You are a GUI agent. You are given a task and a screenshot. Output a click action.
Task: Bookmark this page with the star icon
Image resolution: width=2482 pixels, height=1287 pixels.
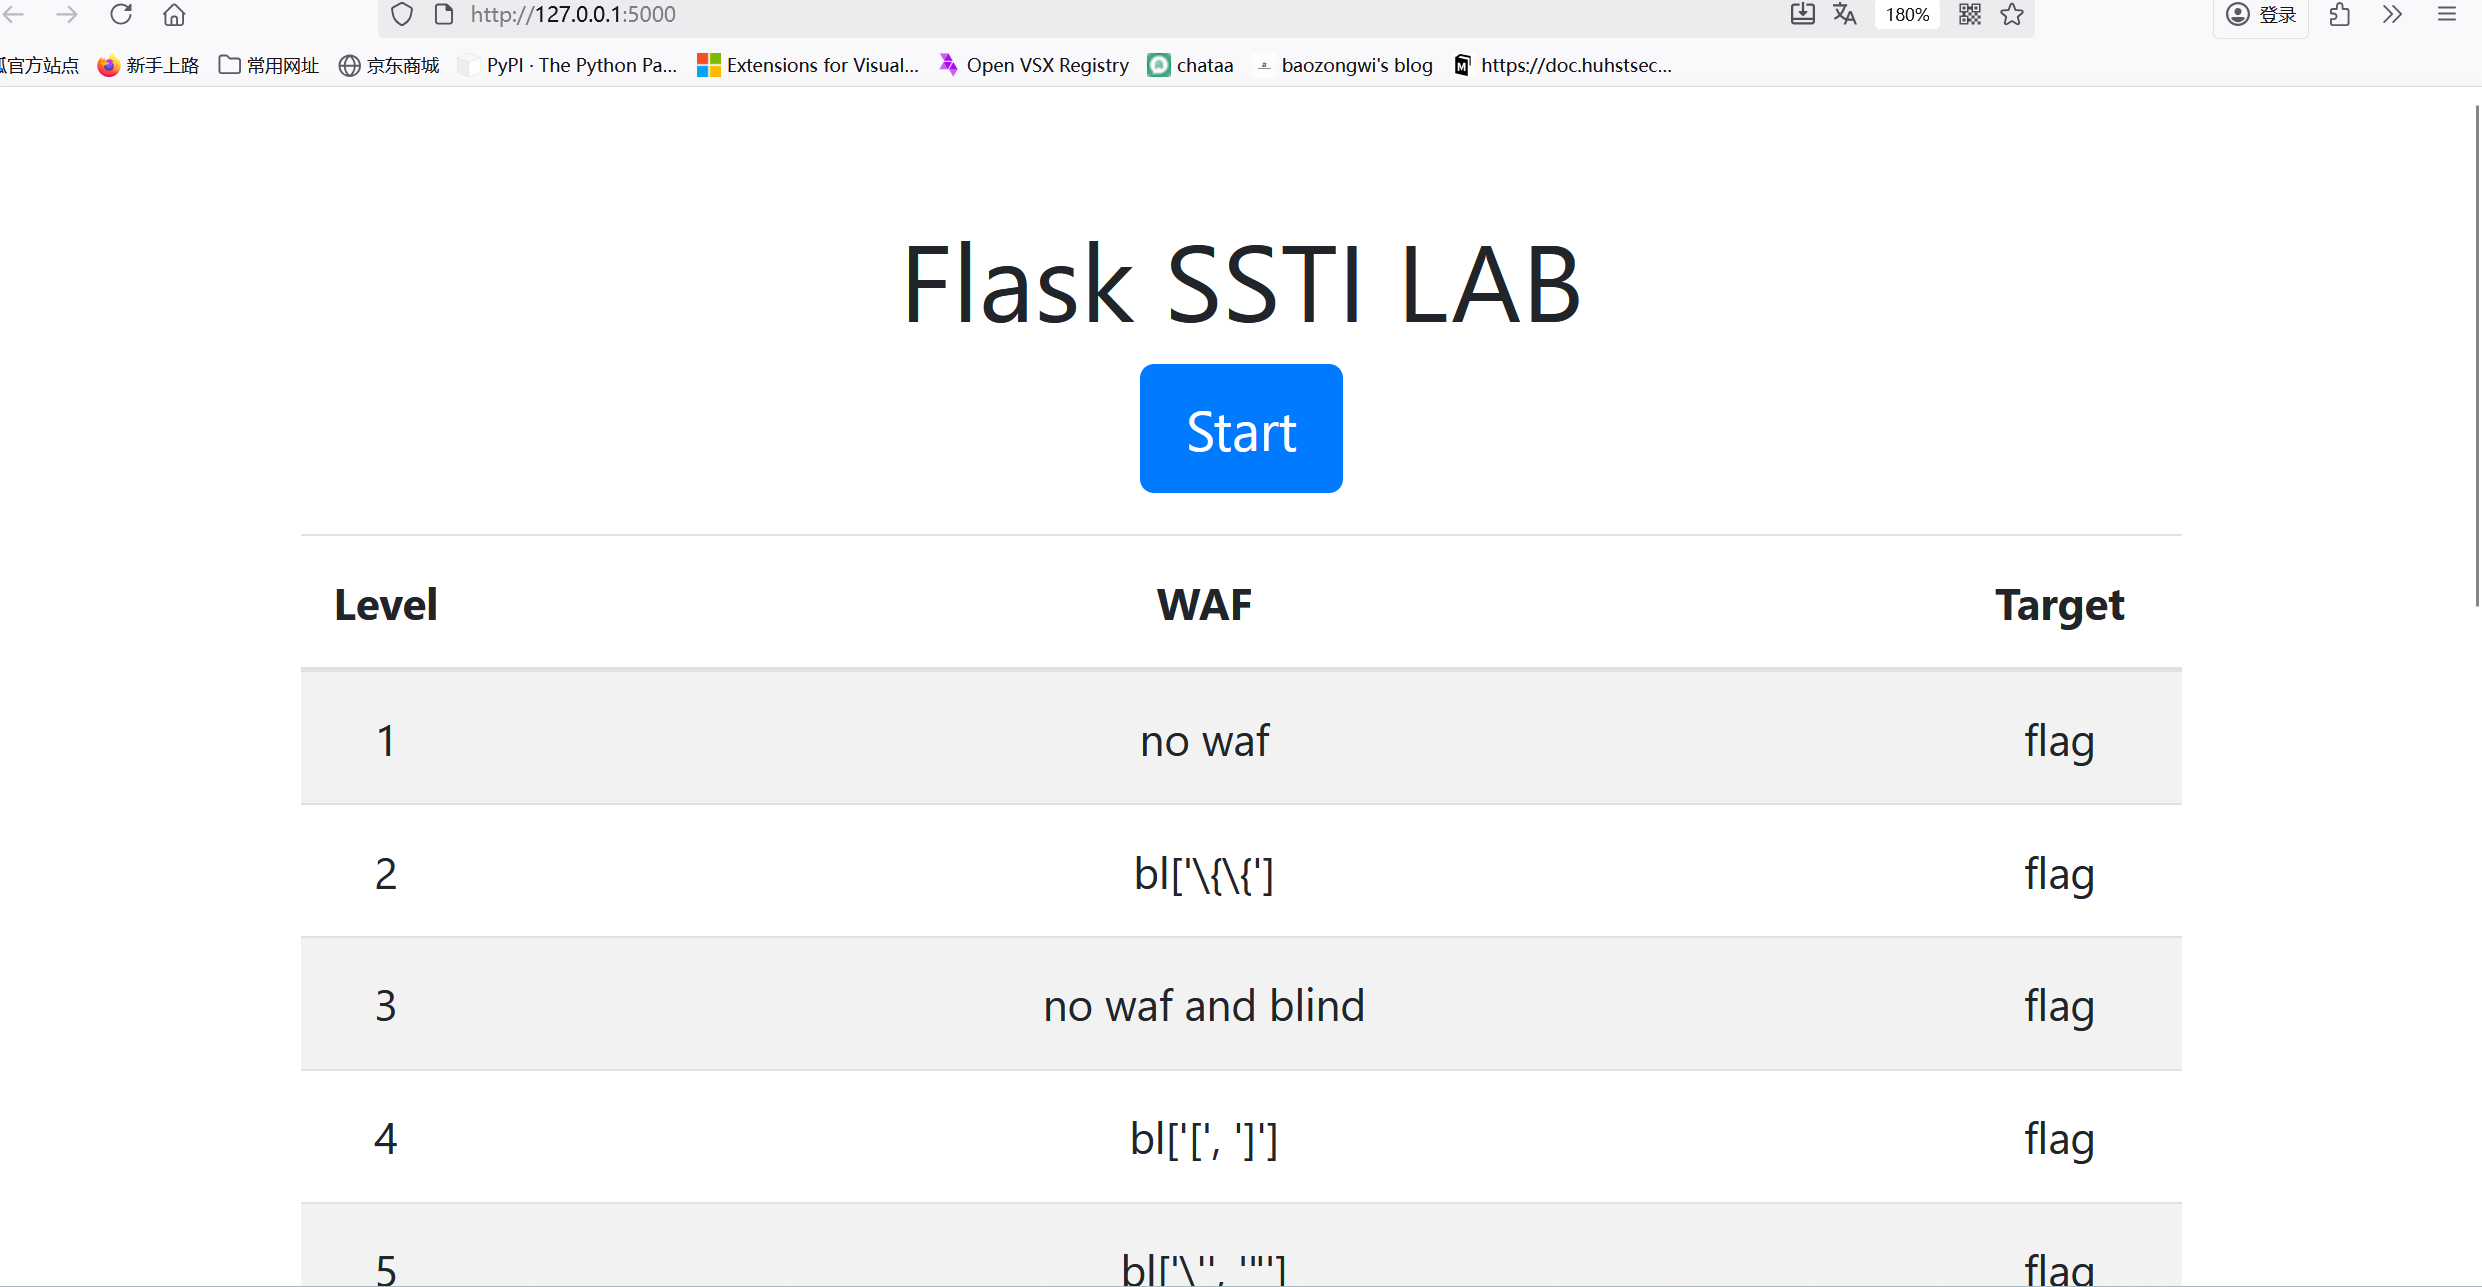tap(2012, 14)
